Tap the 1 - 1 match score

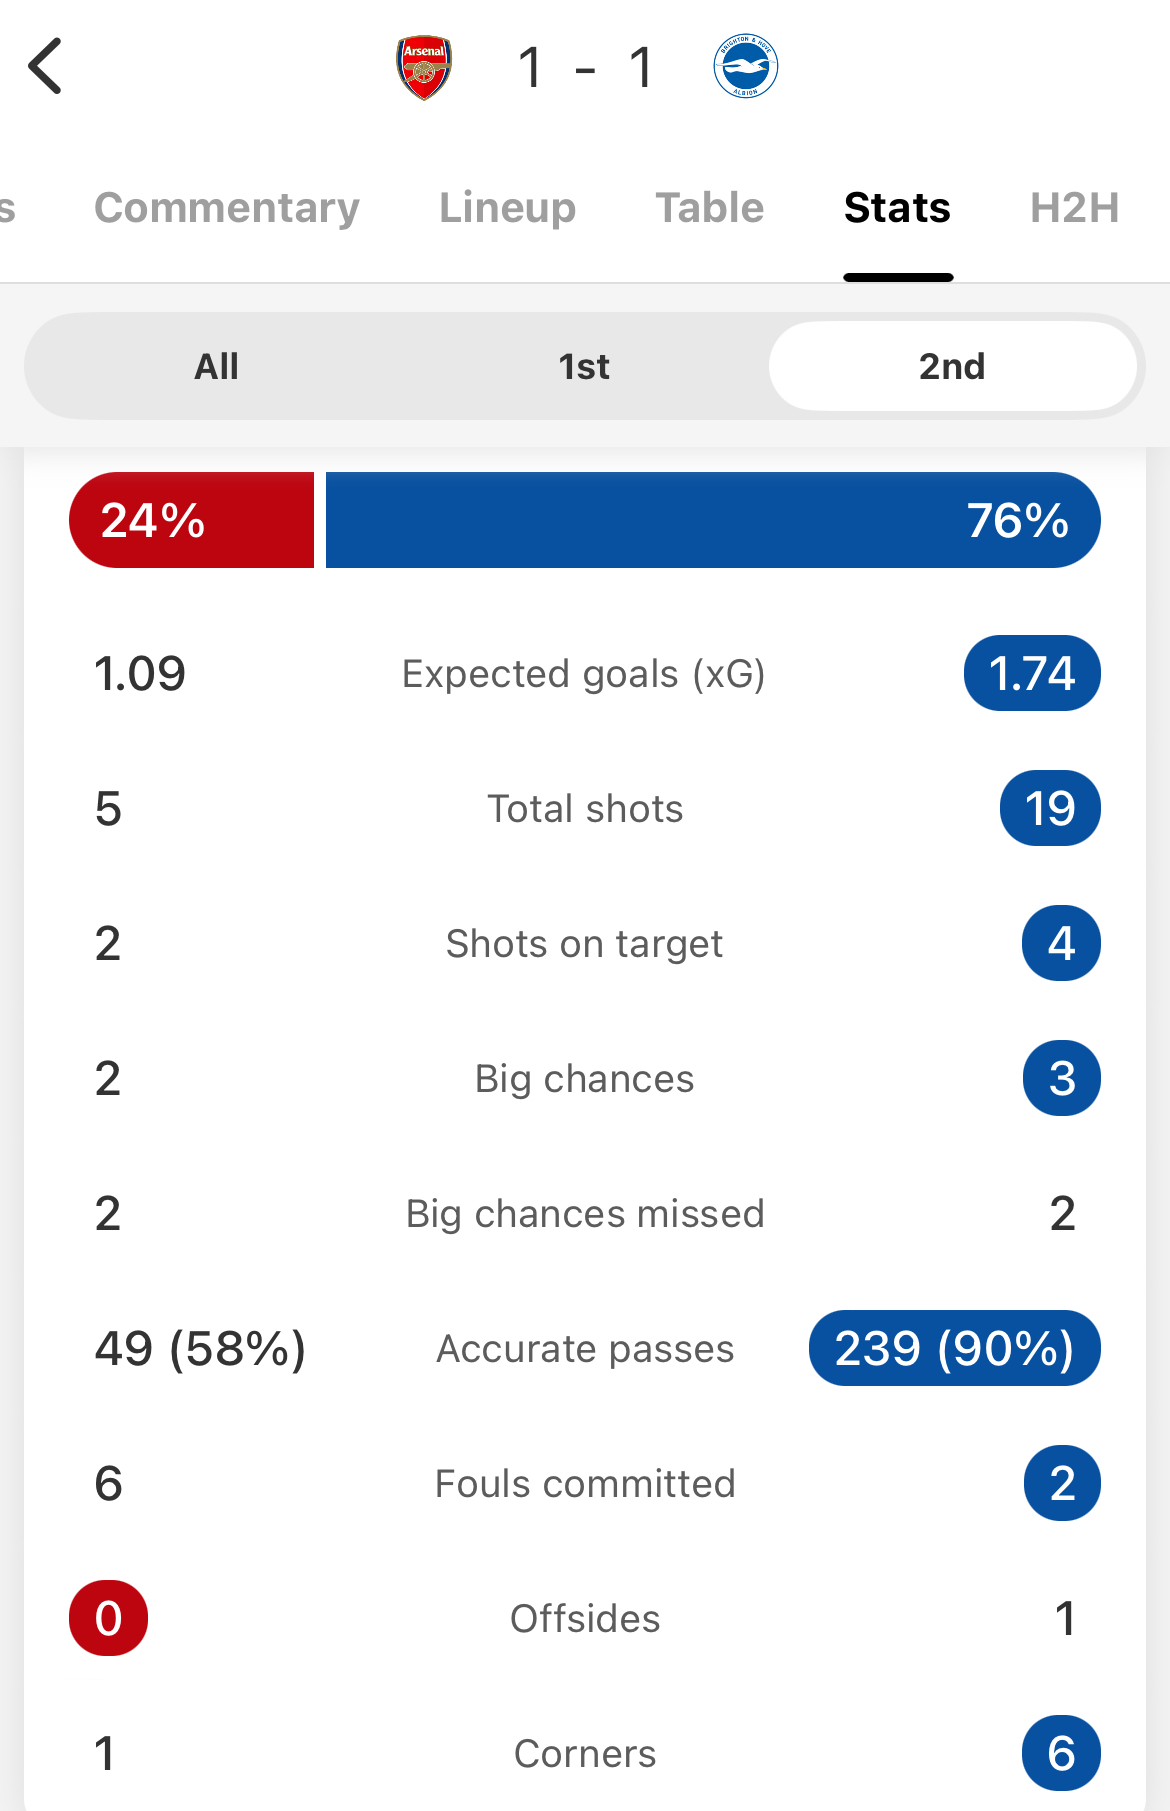point(586,68)
